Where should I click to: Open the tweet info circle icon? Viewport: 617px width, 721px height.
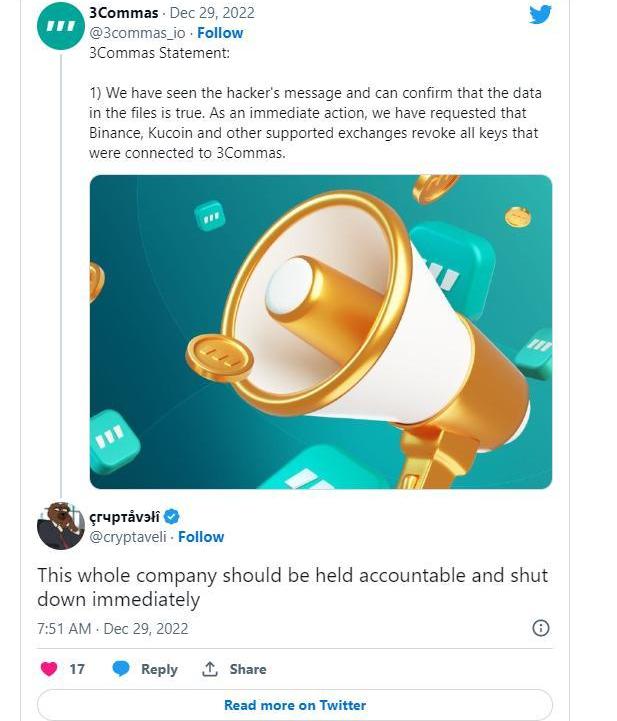[x=540, y=628]
